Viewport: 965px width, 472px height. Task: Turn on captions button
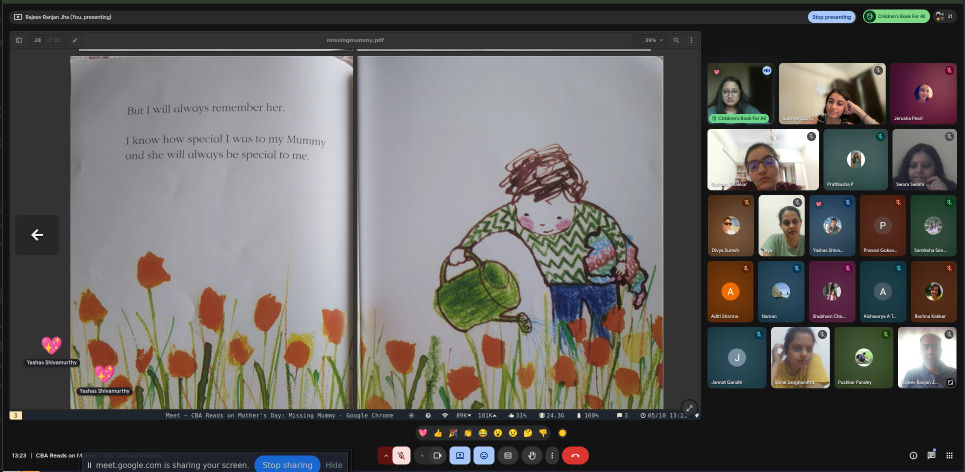coord(508,455)
